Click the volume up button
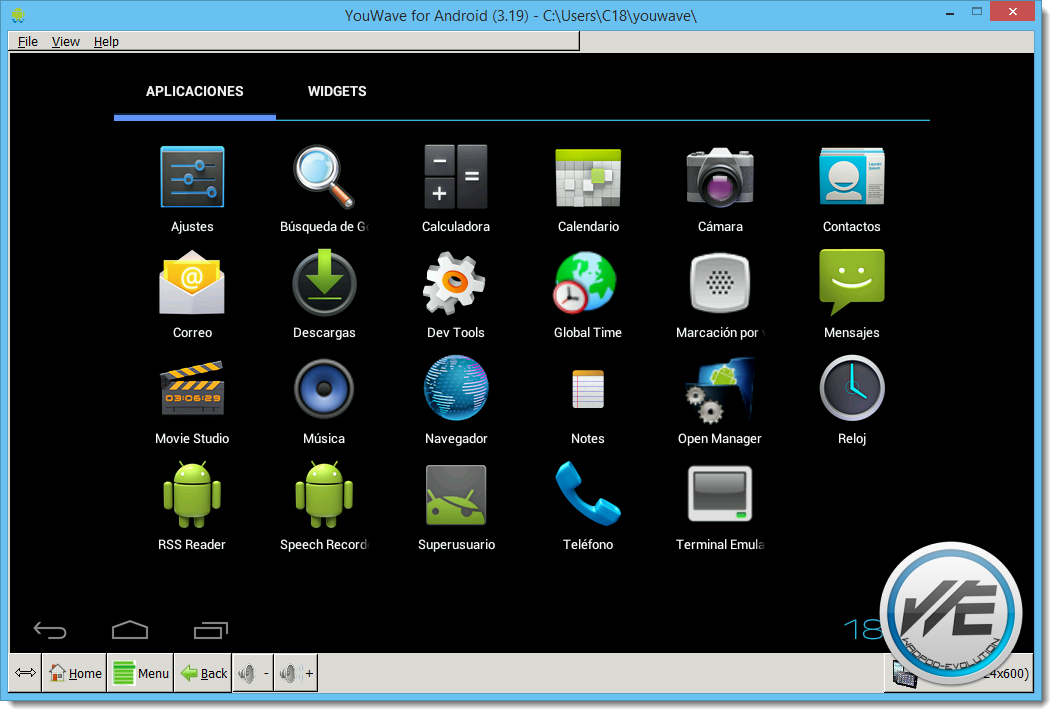 [x=296, y=673]
